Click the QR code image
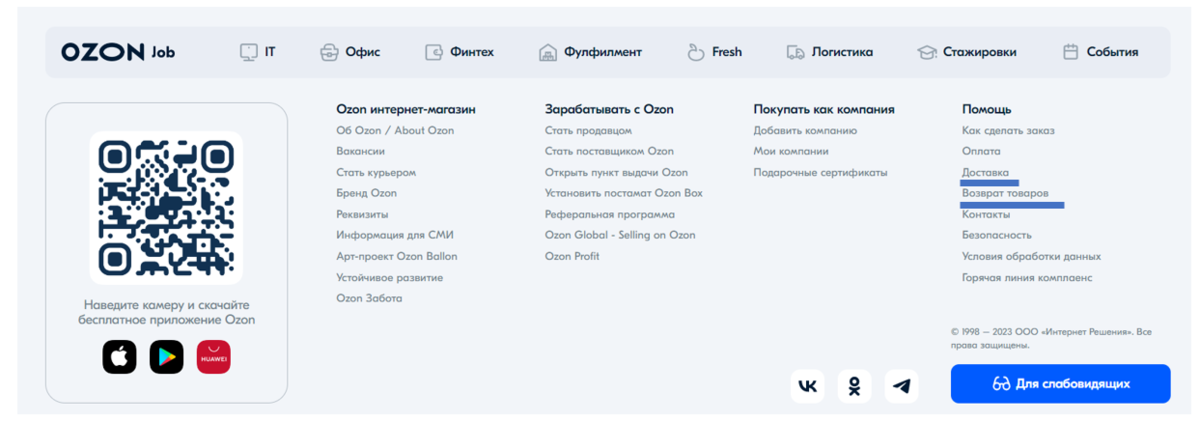The image size is (1200, 423). point(166,208)
